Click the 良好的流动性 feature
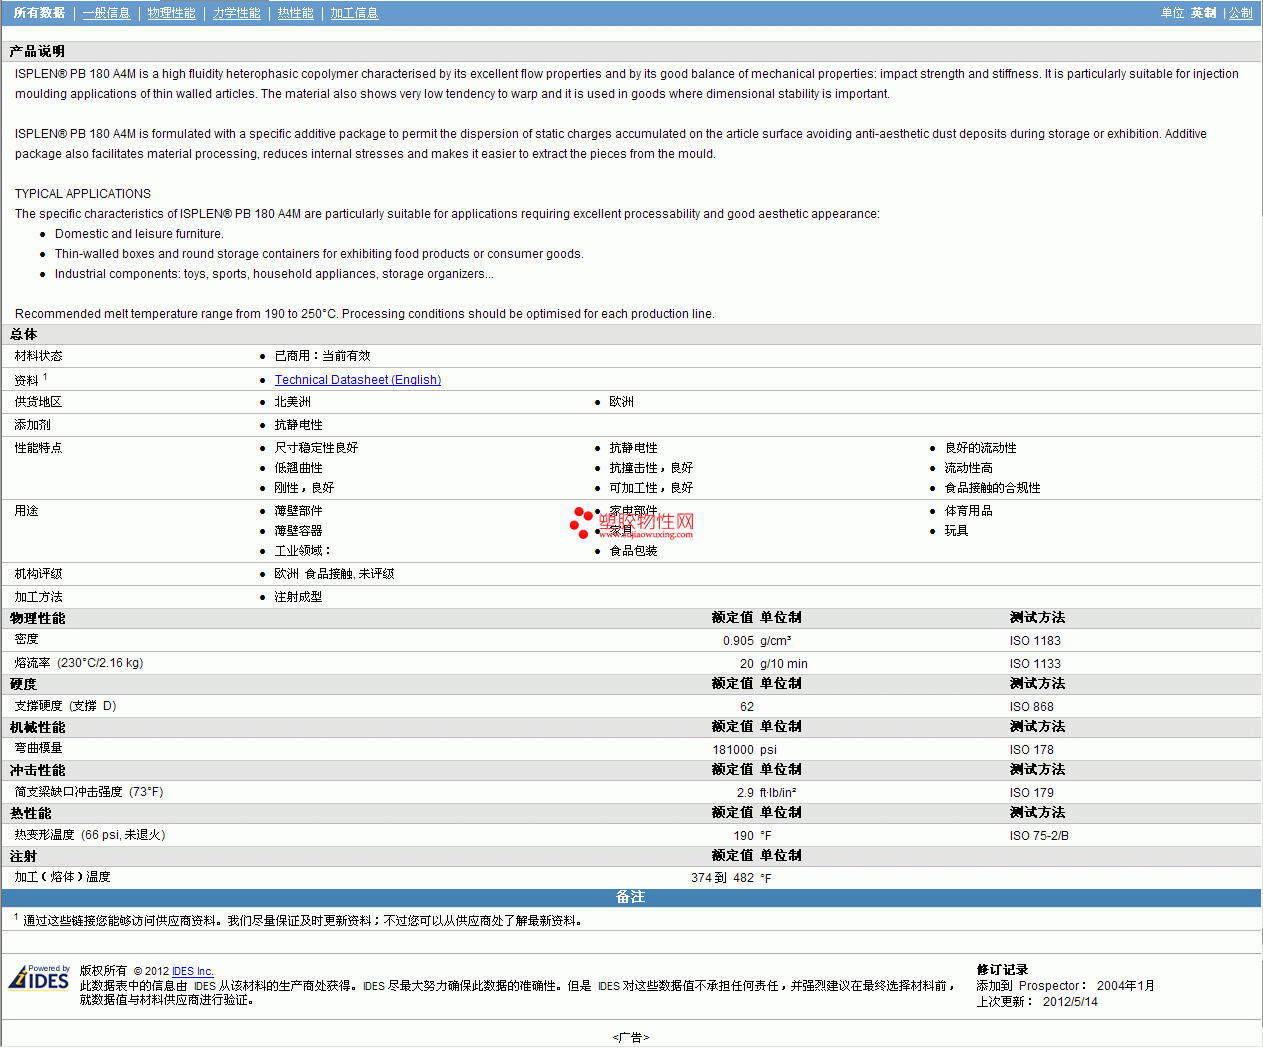The image size is (1263, 1048). [x=980, y=448]
